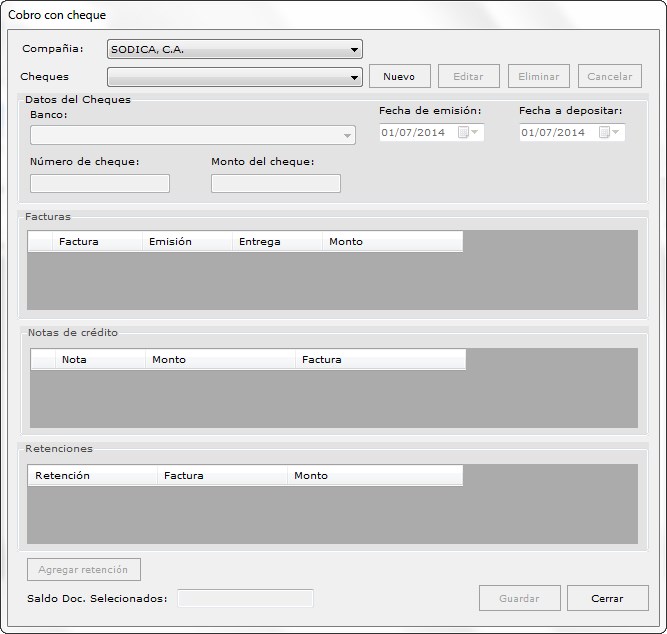This screenshot has width=667, height=634.
Task: Click the Nuevo button
Action: 400,77
